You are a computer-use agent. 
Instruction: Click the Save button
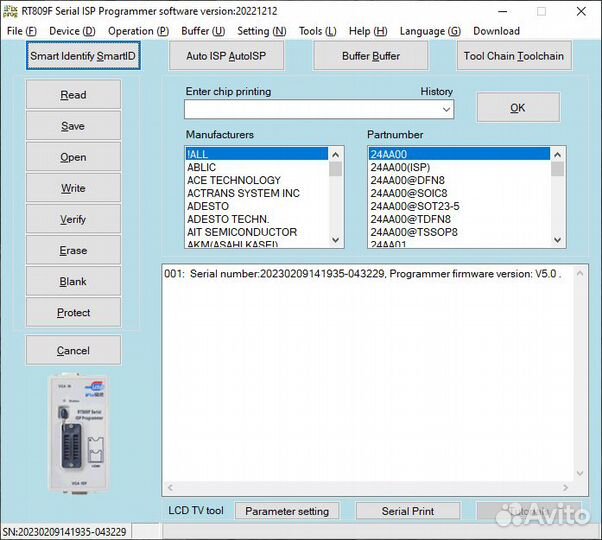pos(73,126)
